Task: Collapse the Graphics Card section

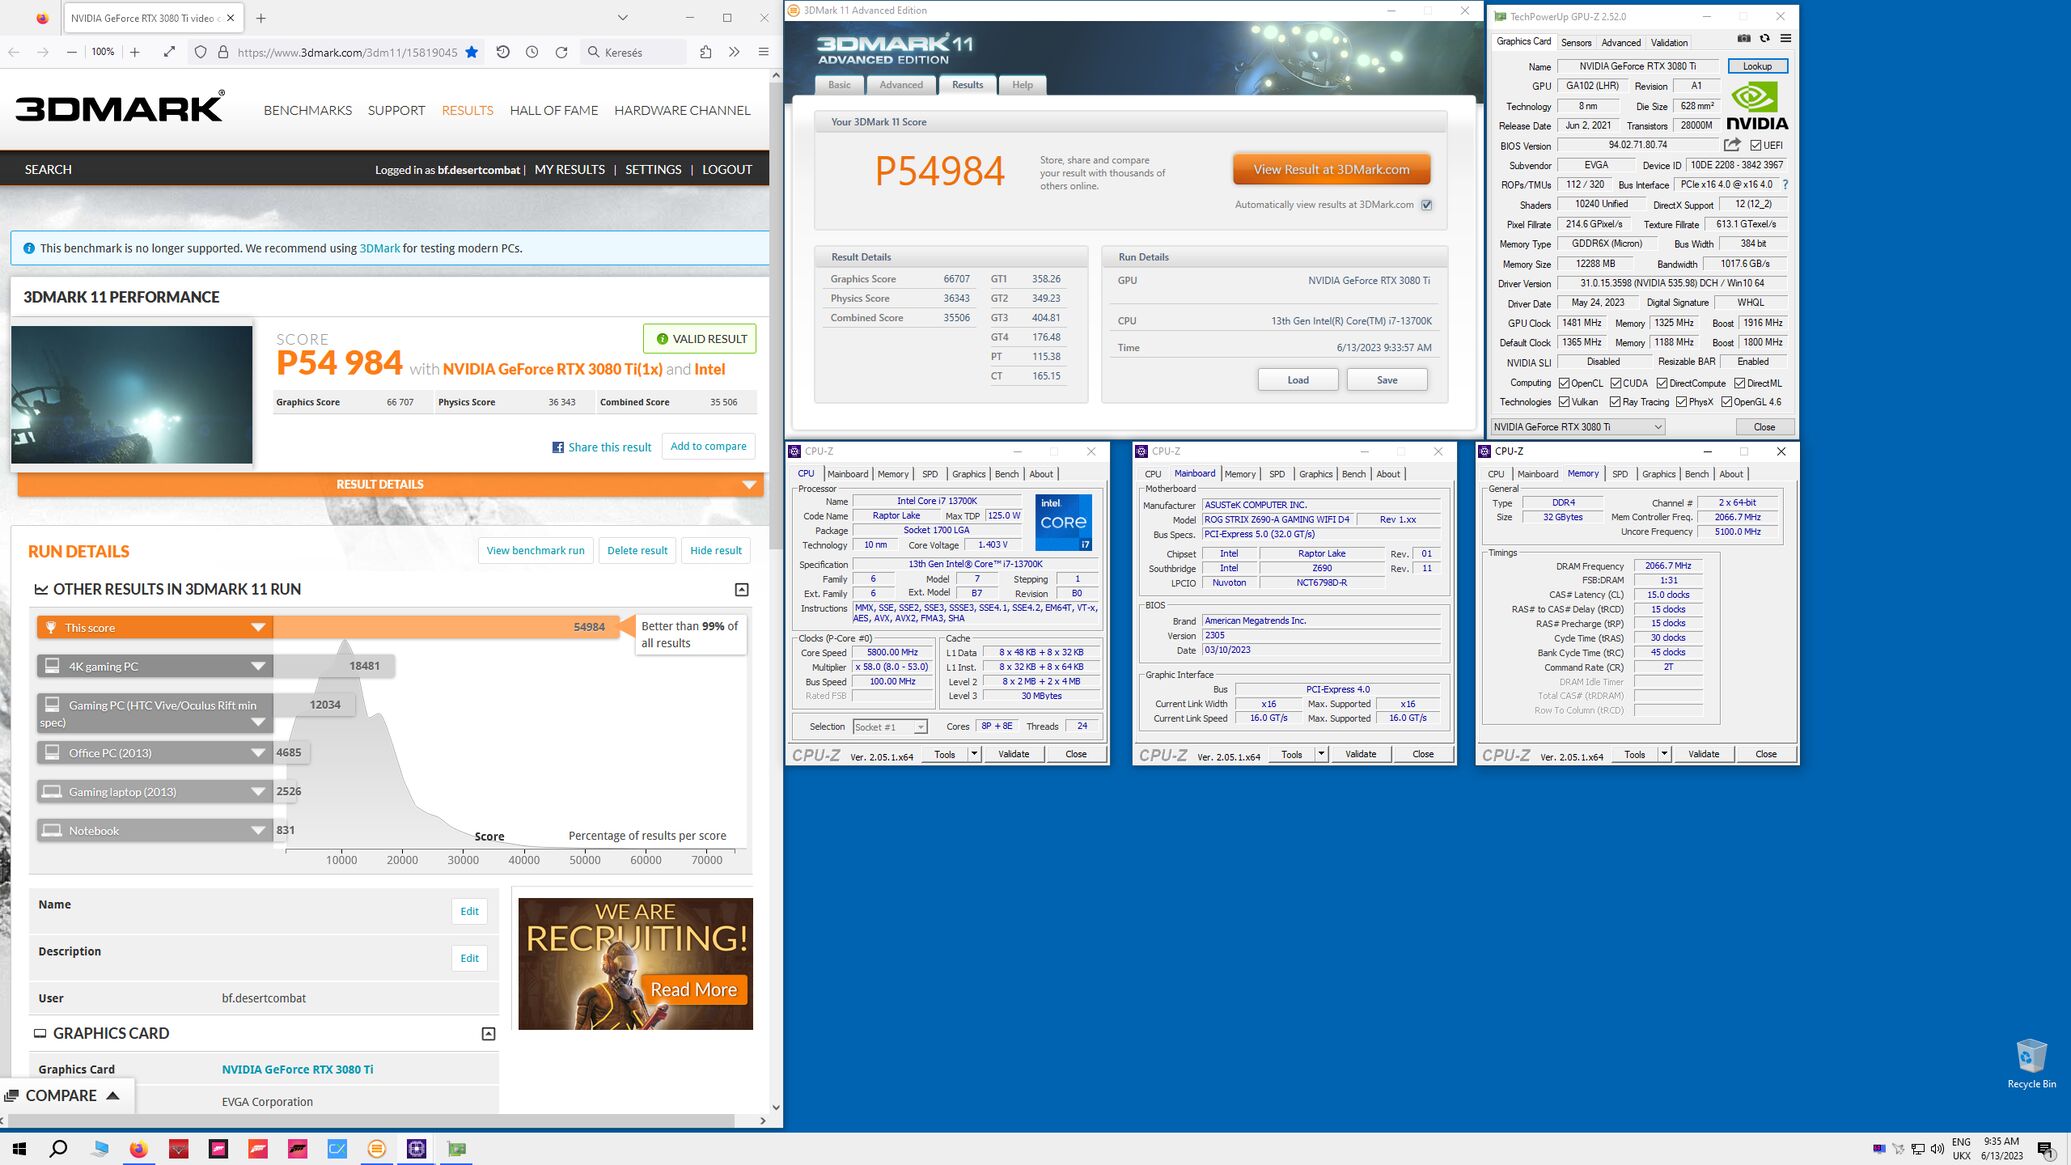Action: click(488, 1034)
